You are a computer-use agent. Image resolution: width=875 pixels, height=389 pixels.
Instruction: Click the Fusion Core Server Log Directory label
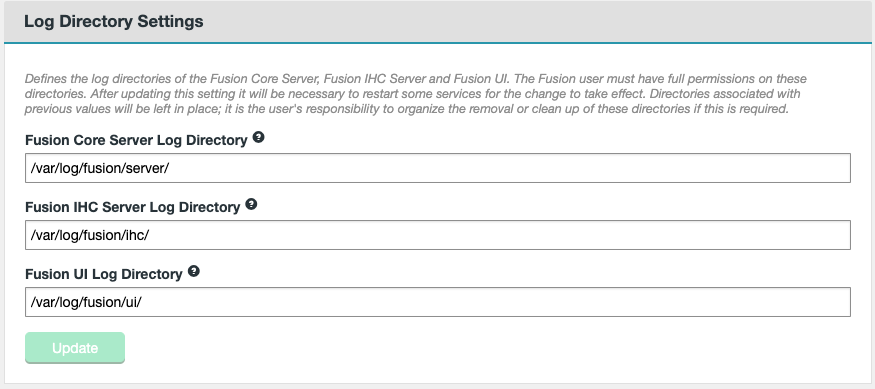[136, 140]
